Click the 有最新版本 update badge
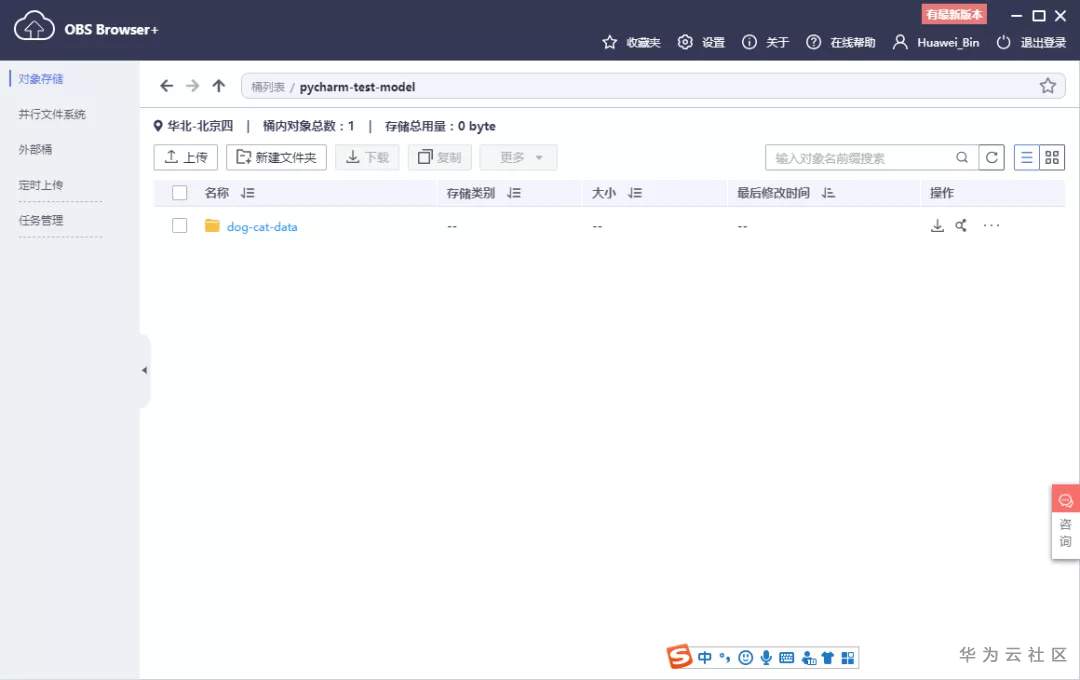 click(954, 14)
